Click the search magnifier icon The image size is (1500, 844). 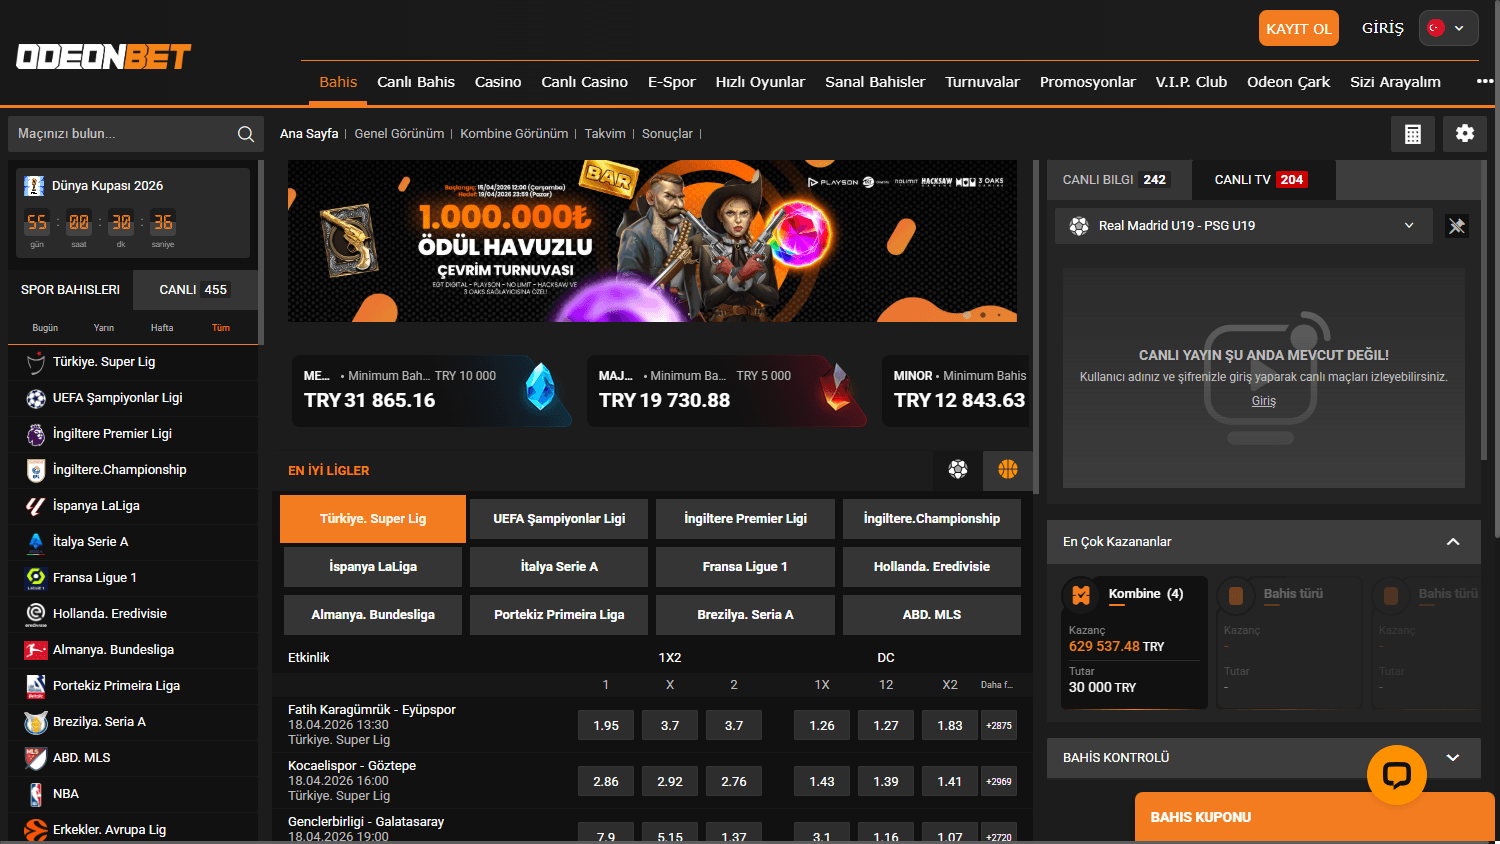click(246, 134)
